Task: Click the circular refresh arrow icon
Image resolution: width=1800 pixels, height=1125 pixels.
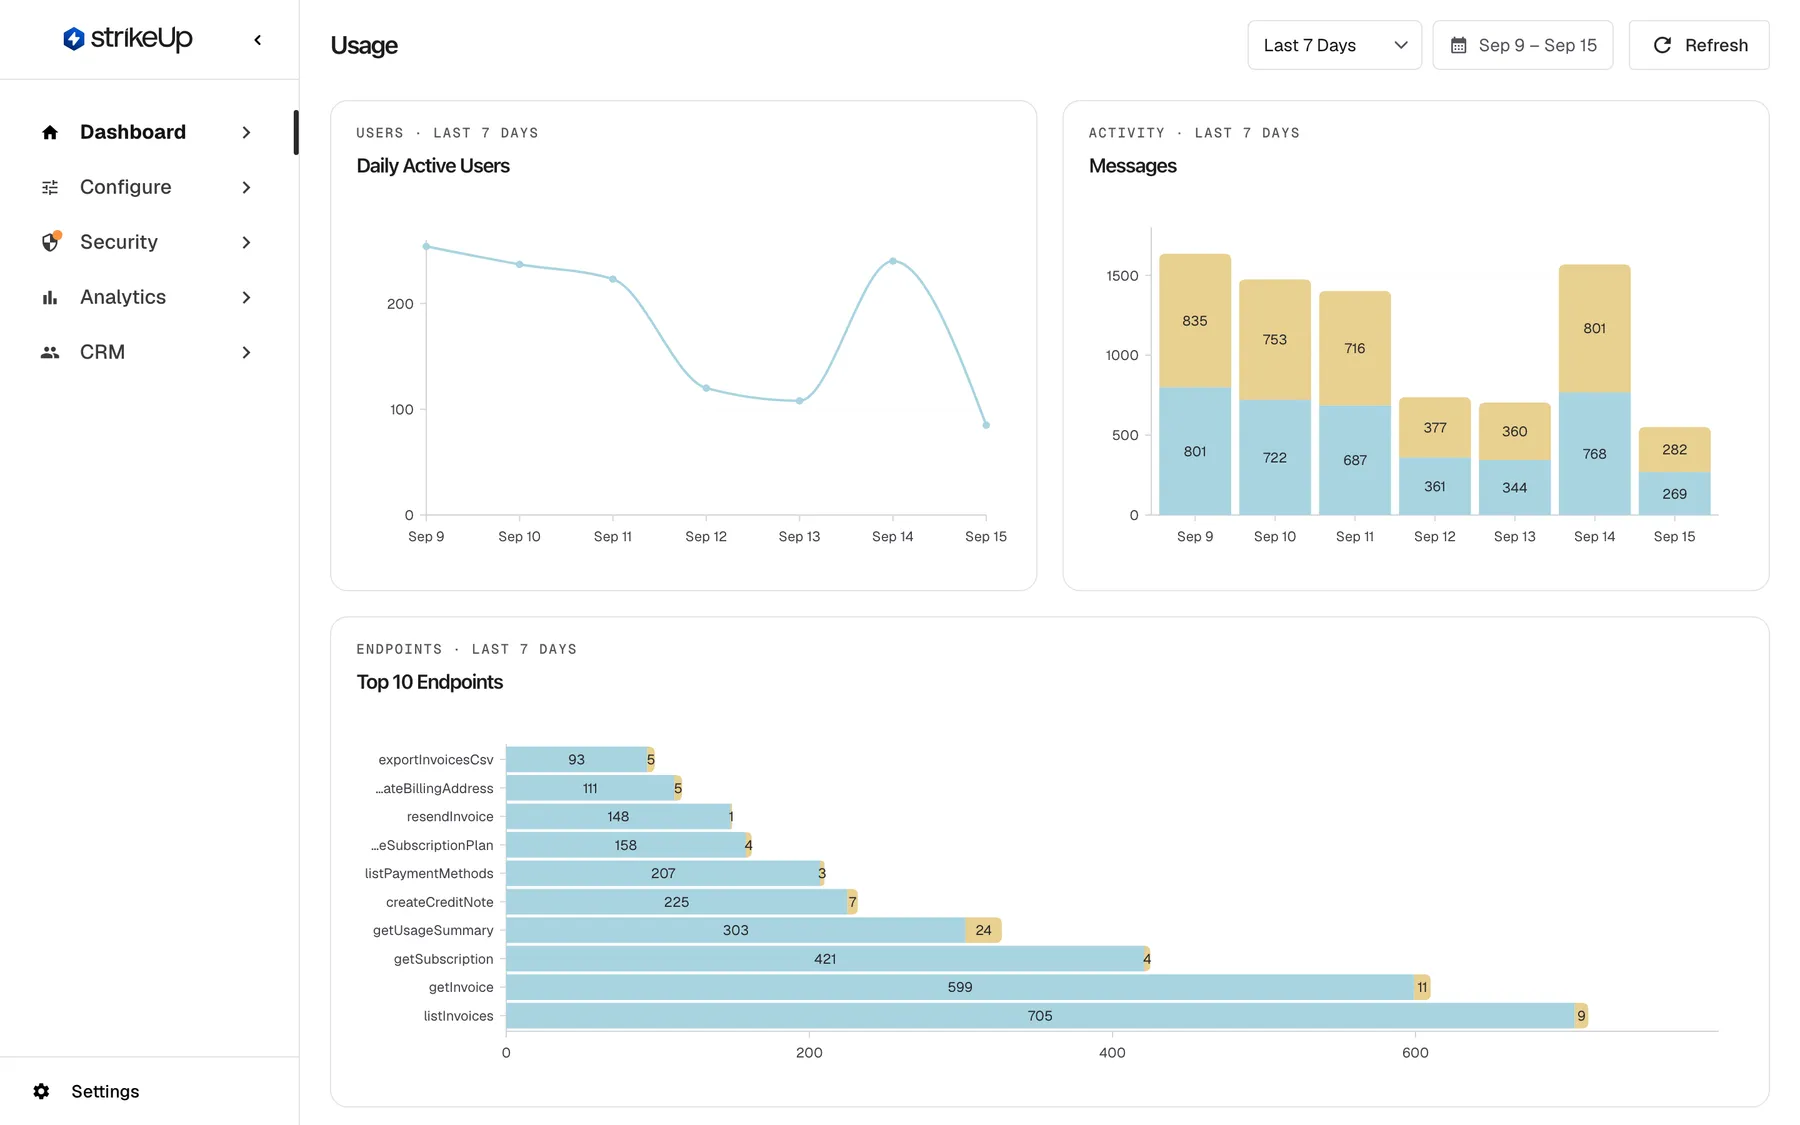Action: [x=1662, y=45]
